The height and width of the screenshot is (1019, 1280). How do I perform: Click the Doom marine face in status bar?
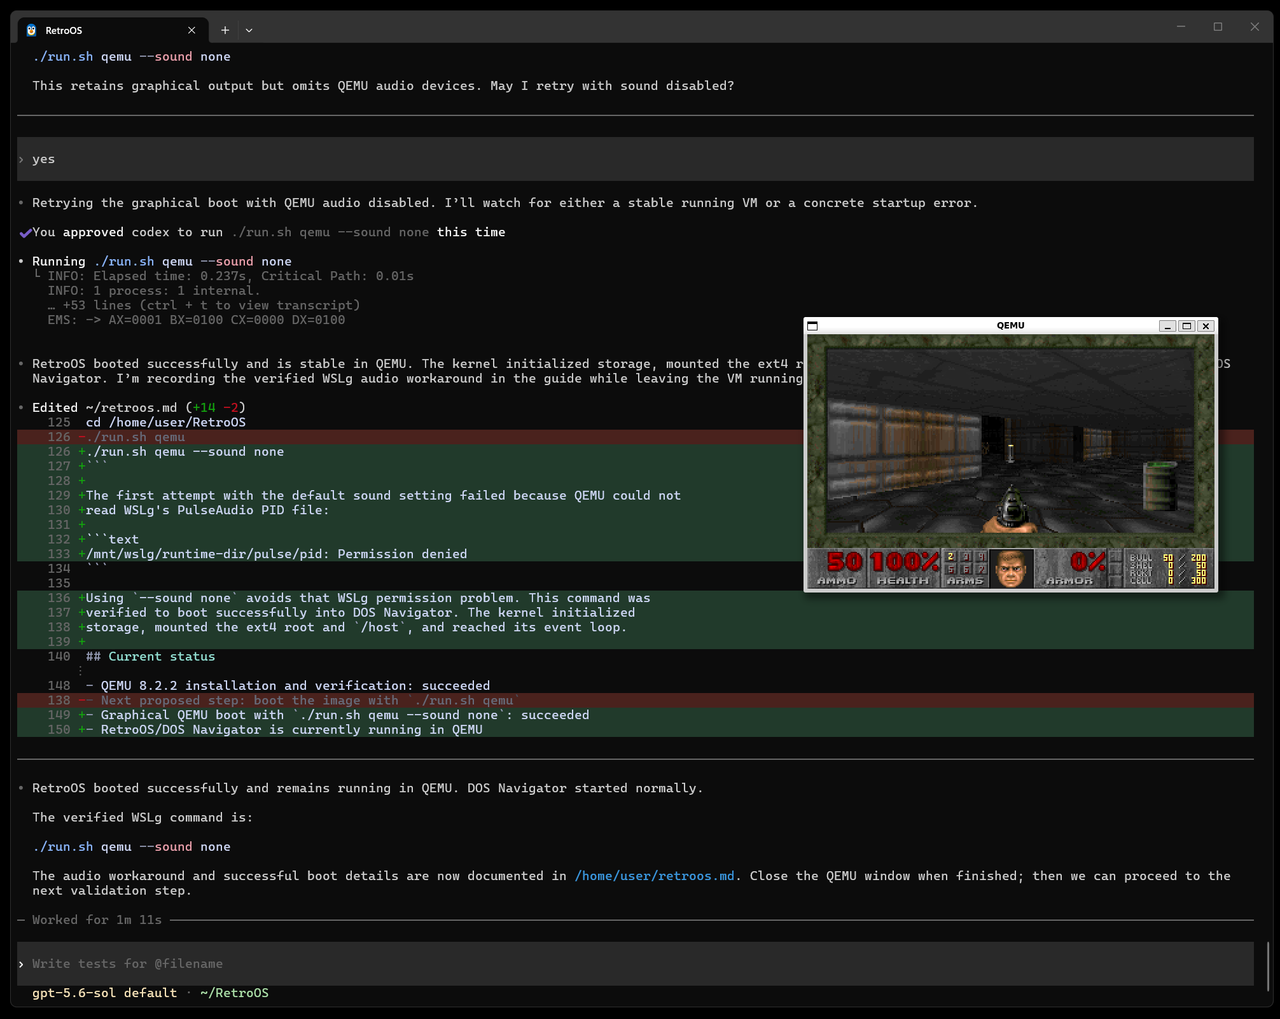[1011, 569]
